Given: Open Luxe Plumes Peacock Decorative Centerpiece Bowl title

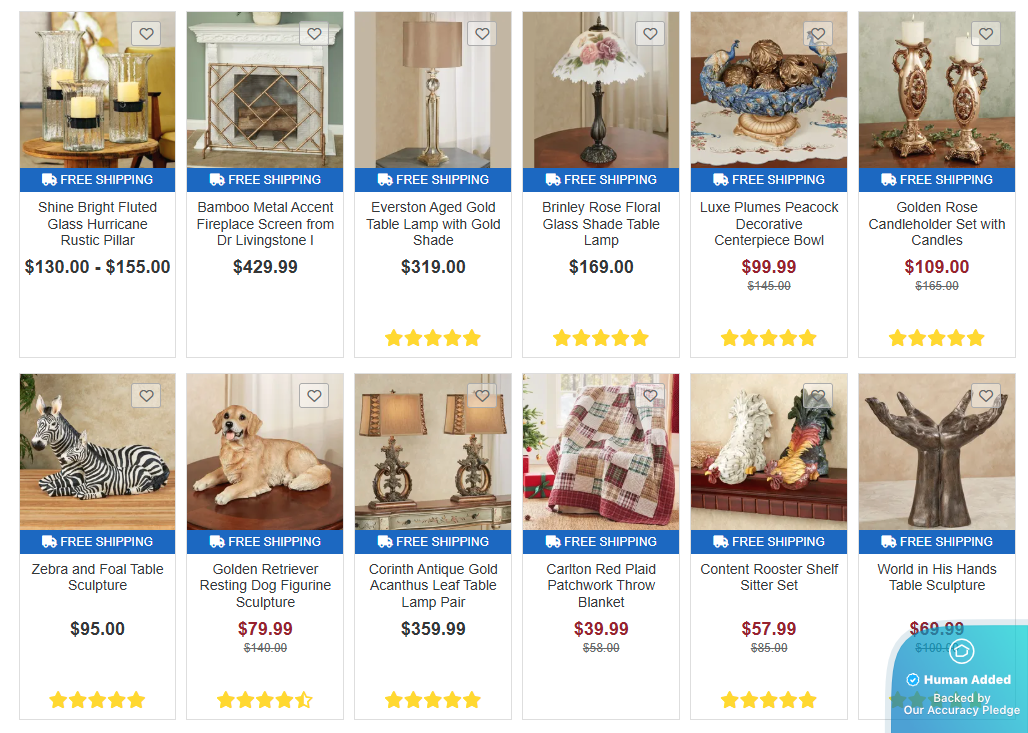Looking at the screenshot, I should (x=769, y=224).
